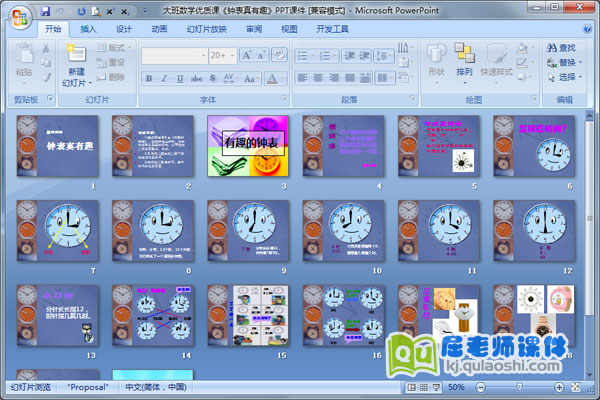
Task: Open the Layout (版式) dropdown
Action: tap(114, 47)
